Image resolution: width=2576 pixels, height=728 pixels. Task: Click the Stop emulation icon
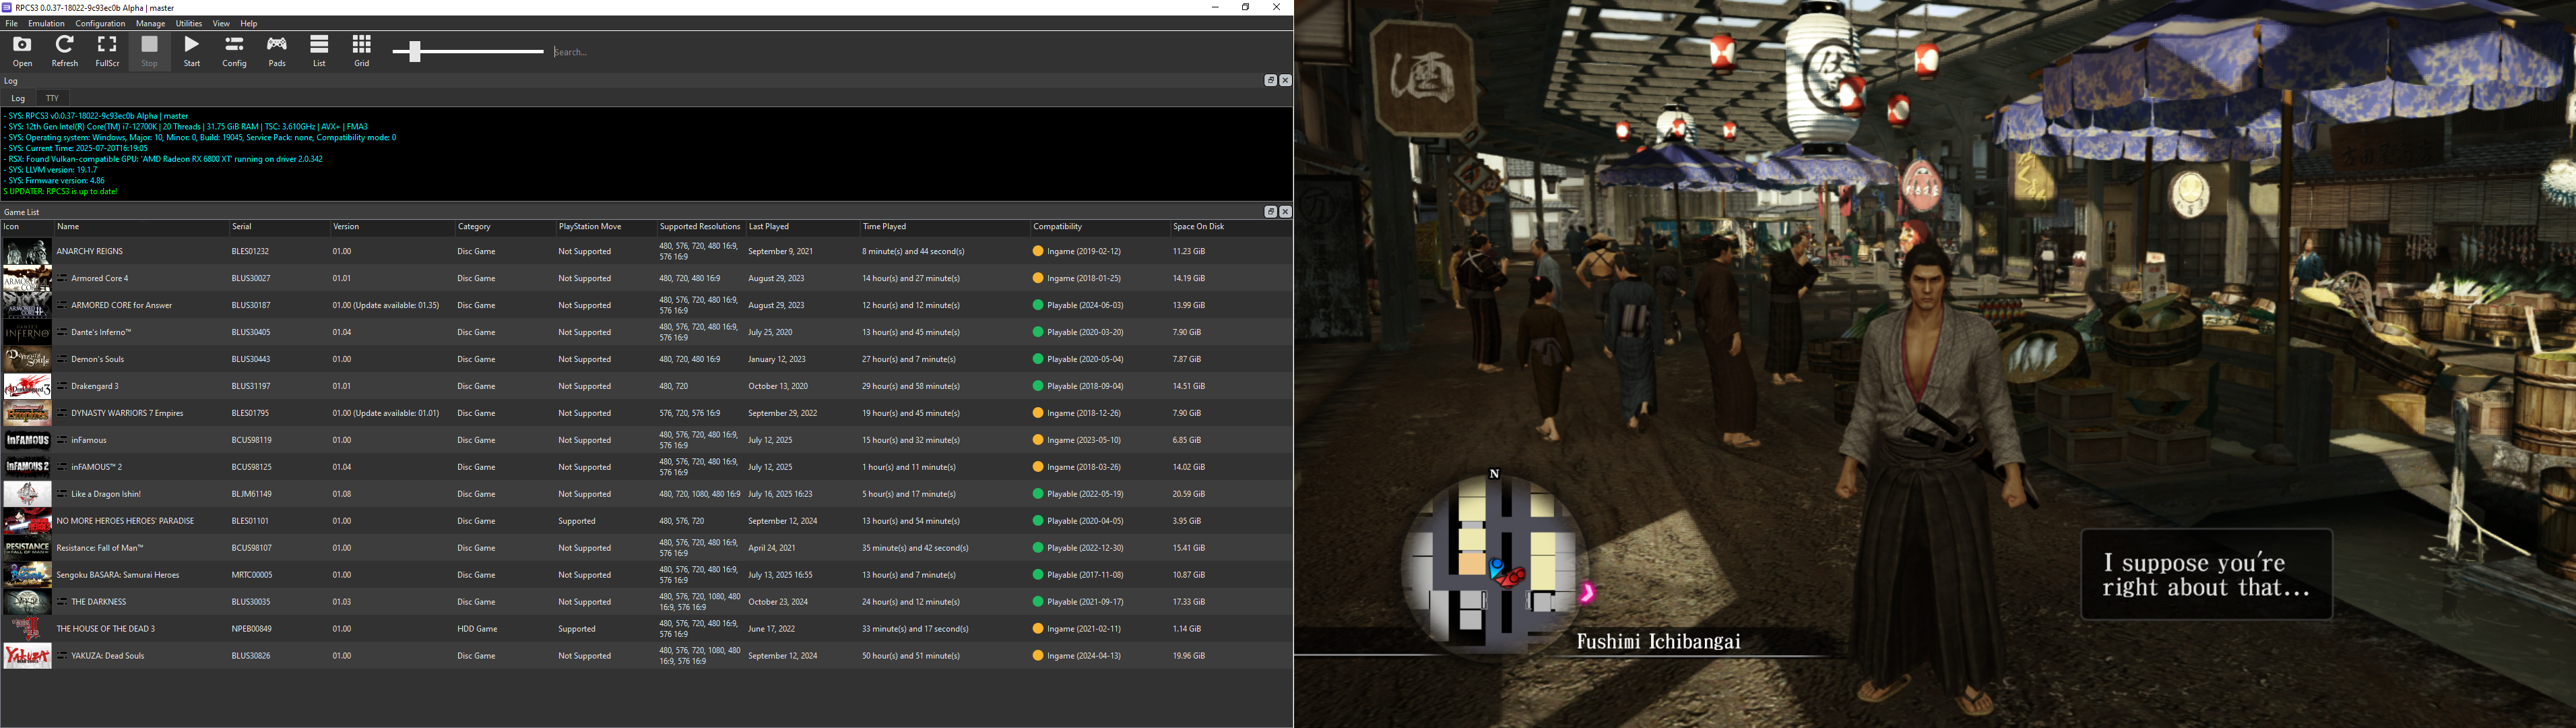[x=149, y=51]
